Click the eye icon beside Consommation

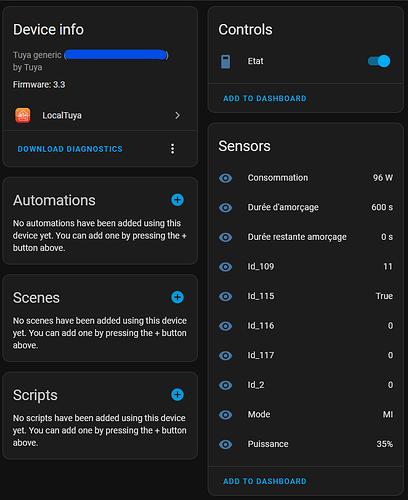[226, 178]
